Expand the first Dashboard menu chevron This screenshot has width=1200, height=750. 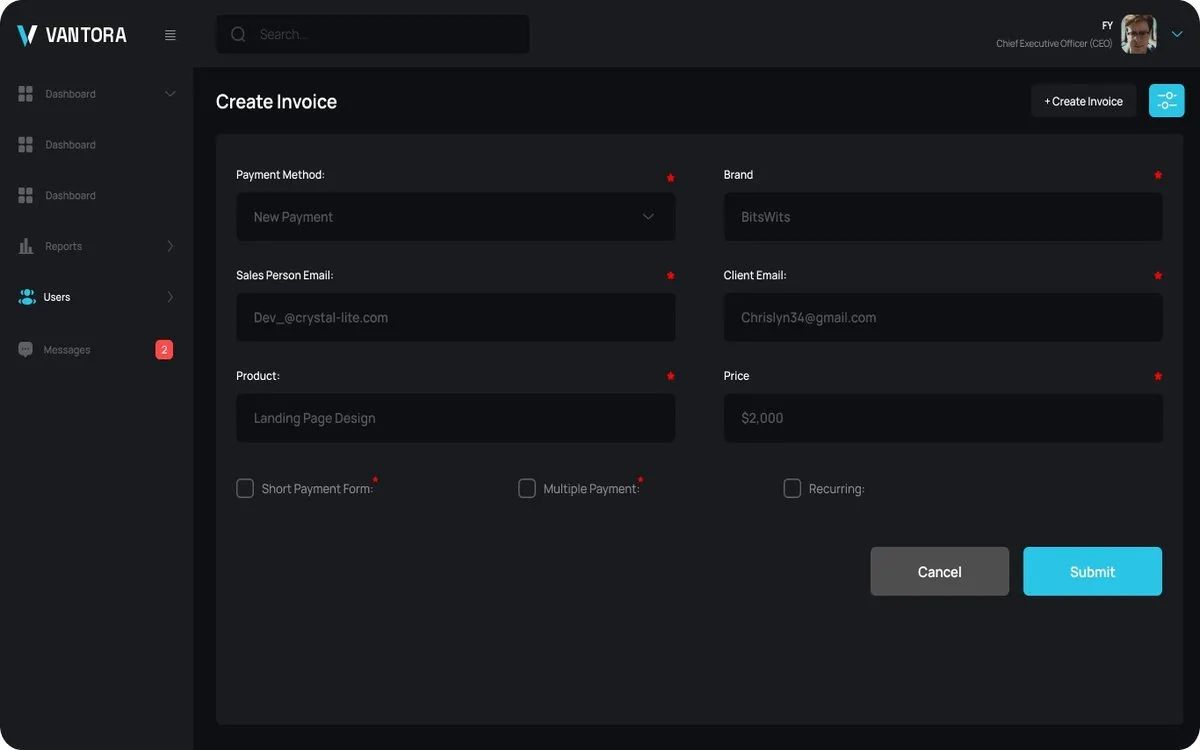[x=170, y=94]
